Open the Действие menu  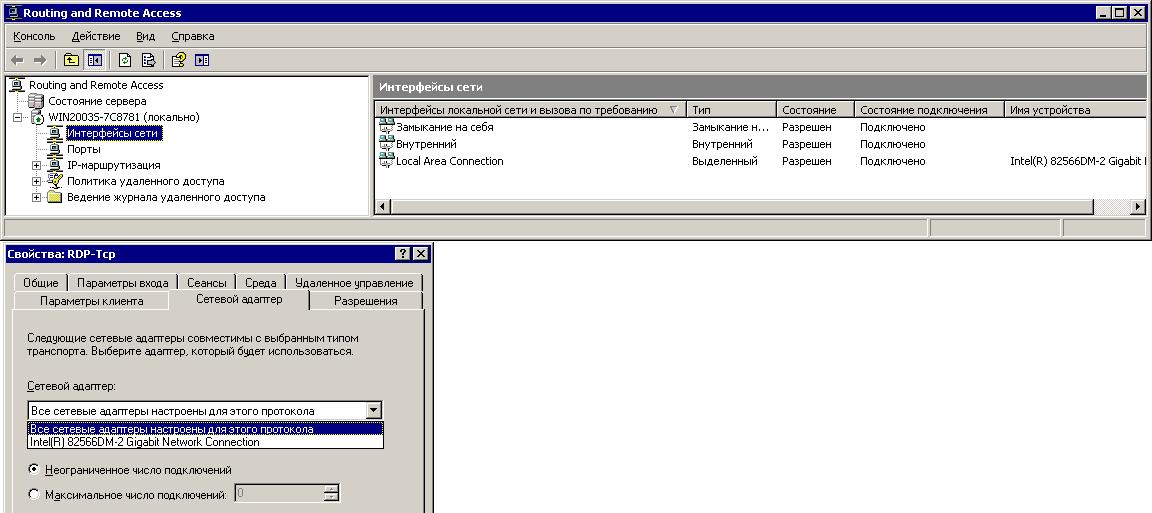96,36
